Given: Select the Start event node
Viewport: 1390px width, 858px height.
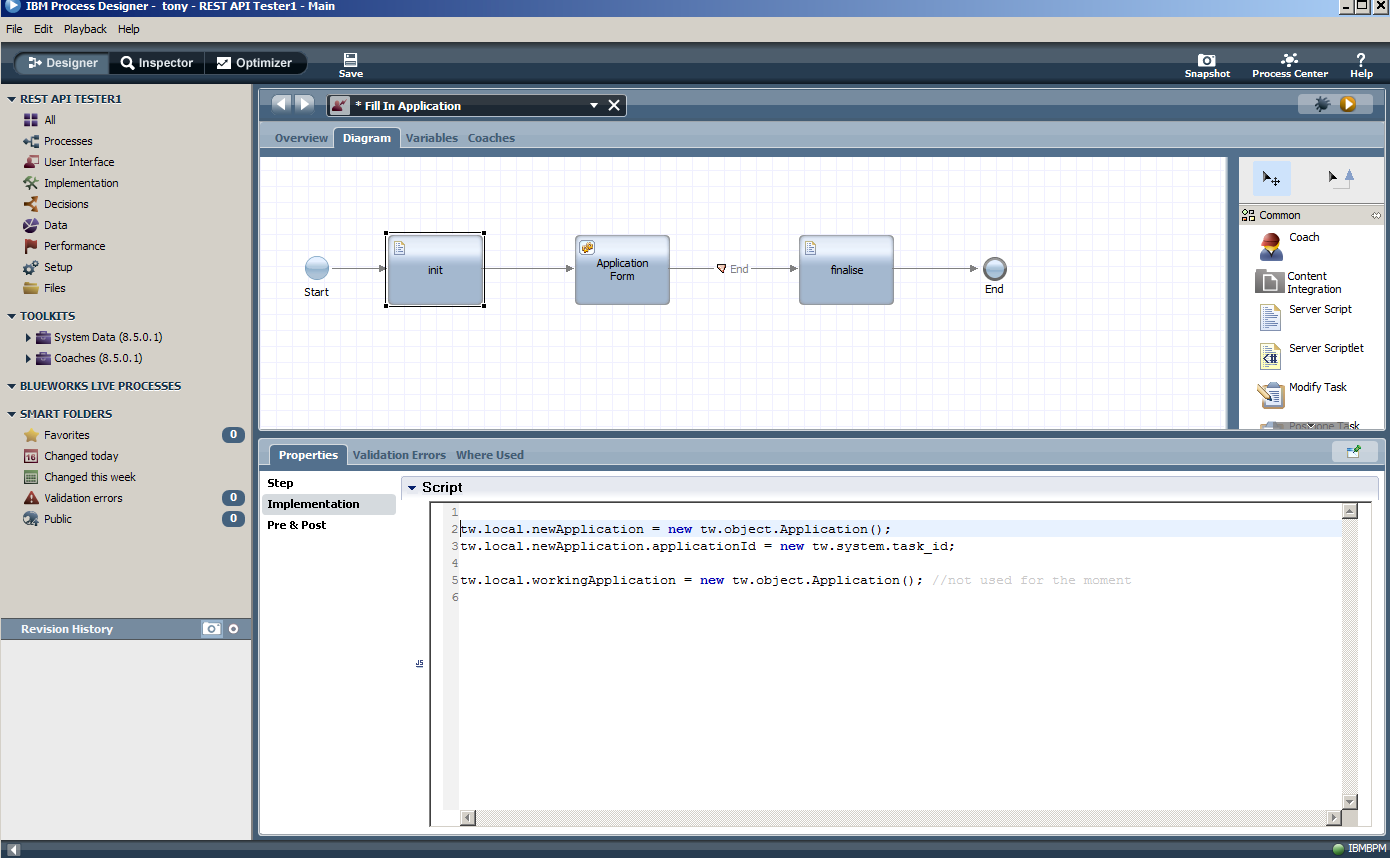Looking at the screenshot, I should [317, 268].
